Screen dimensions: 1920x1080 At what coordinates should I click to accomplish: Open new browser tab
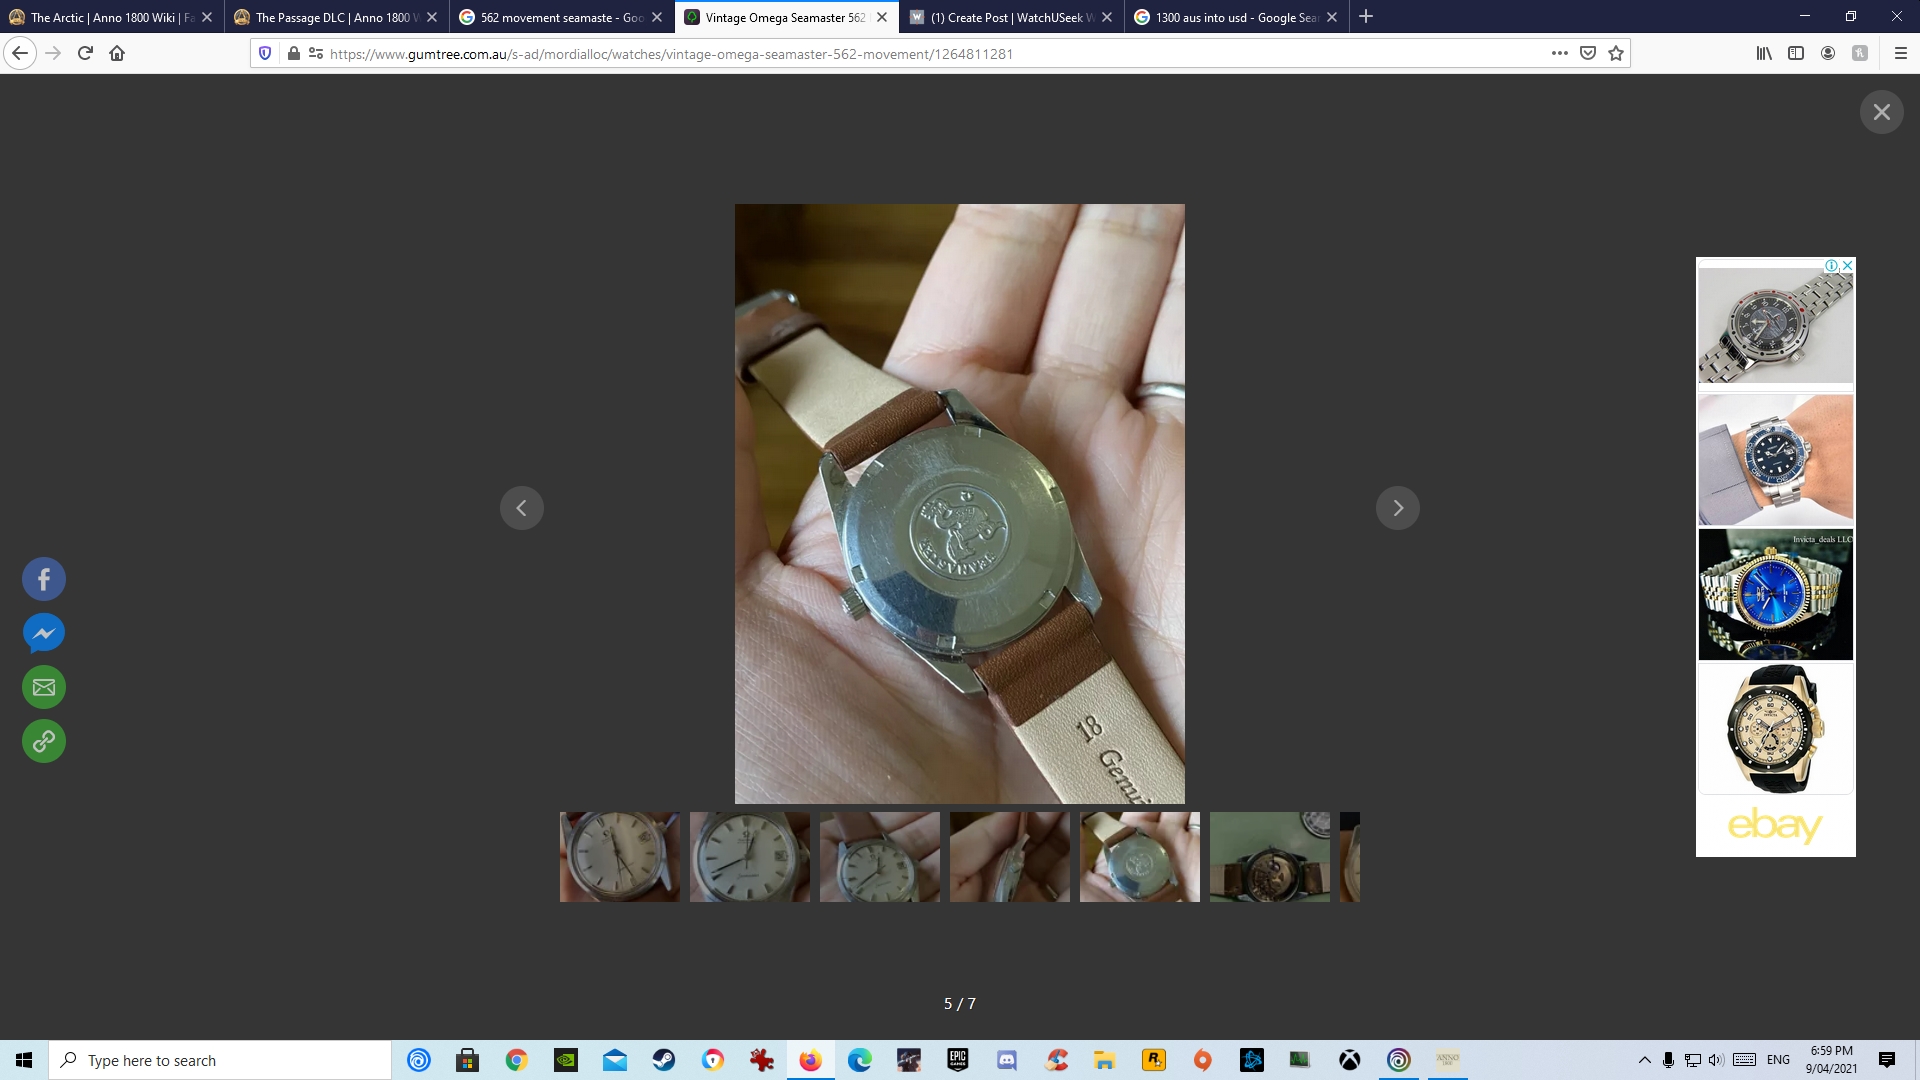click(x=1366, y=17)
